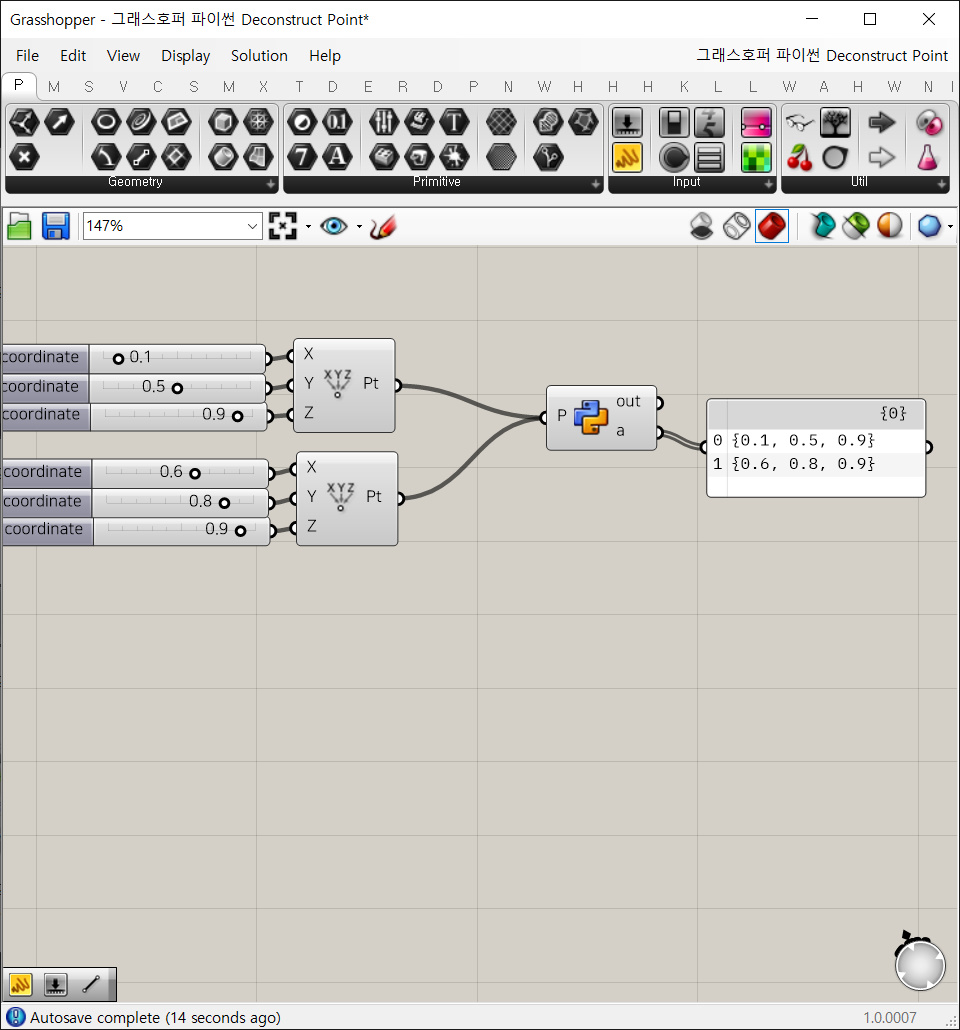Select the green checkered Image Sampler icon

(756, 158)
